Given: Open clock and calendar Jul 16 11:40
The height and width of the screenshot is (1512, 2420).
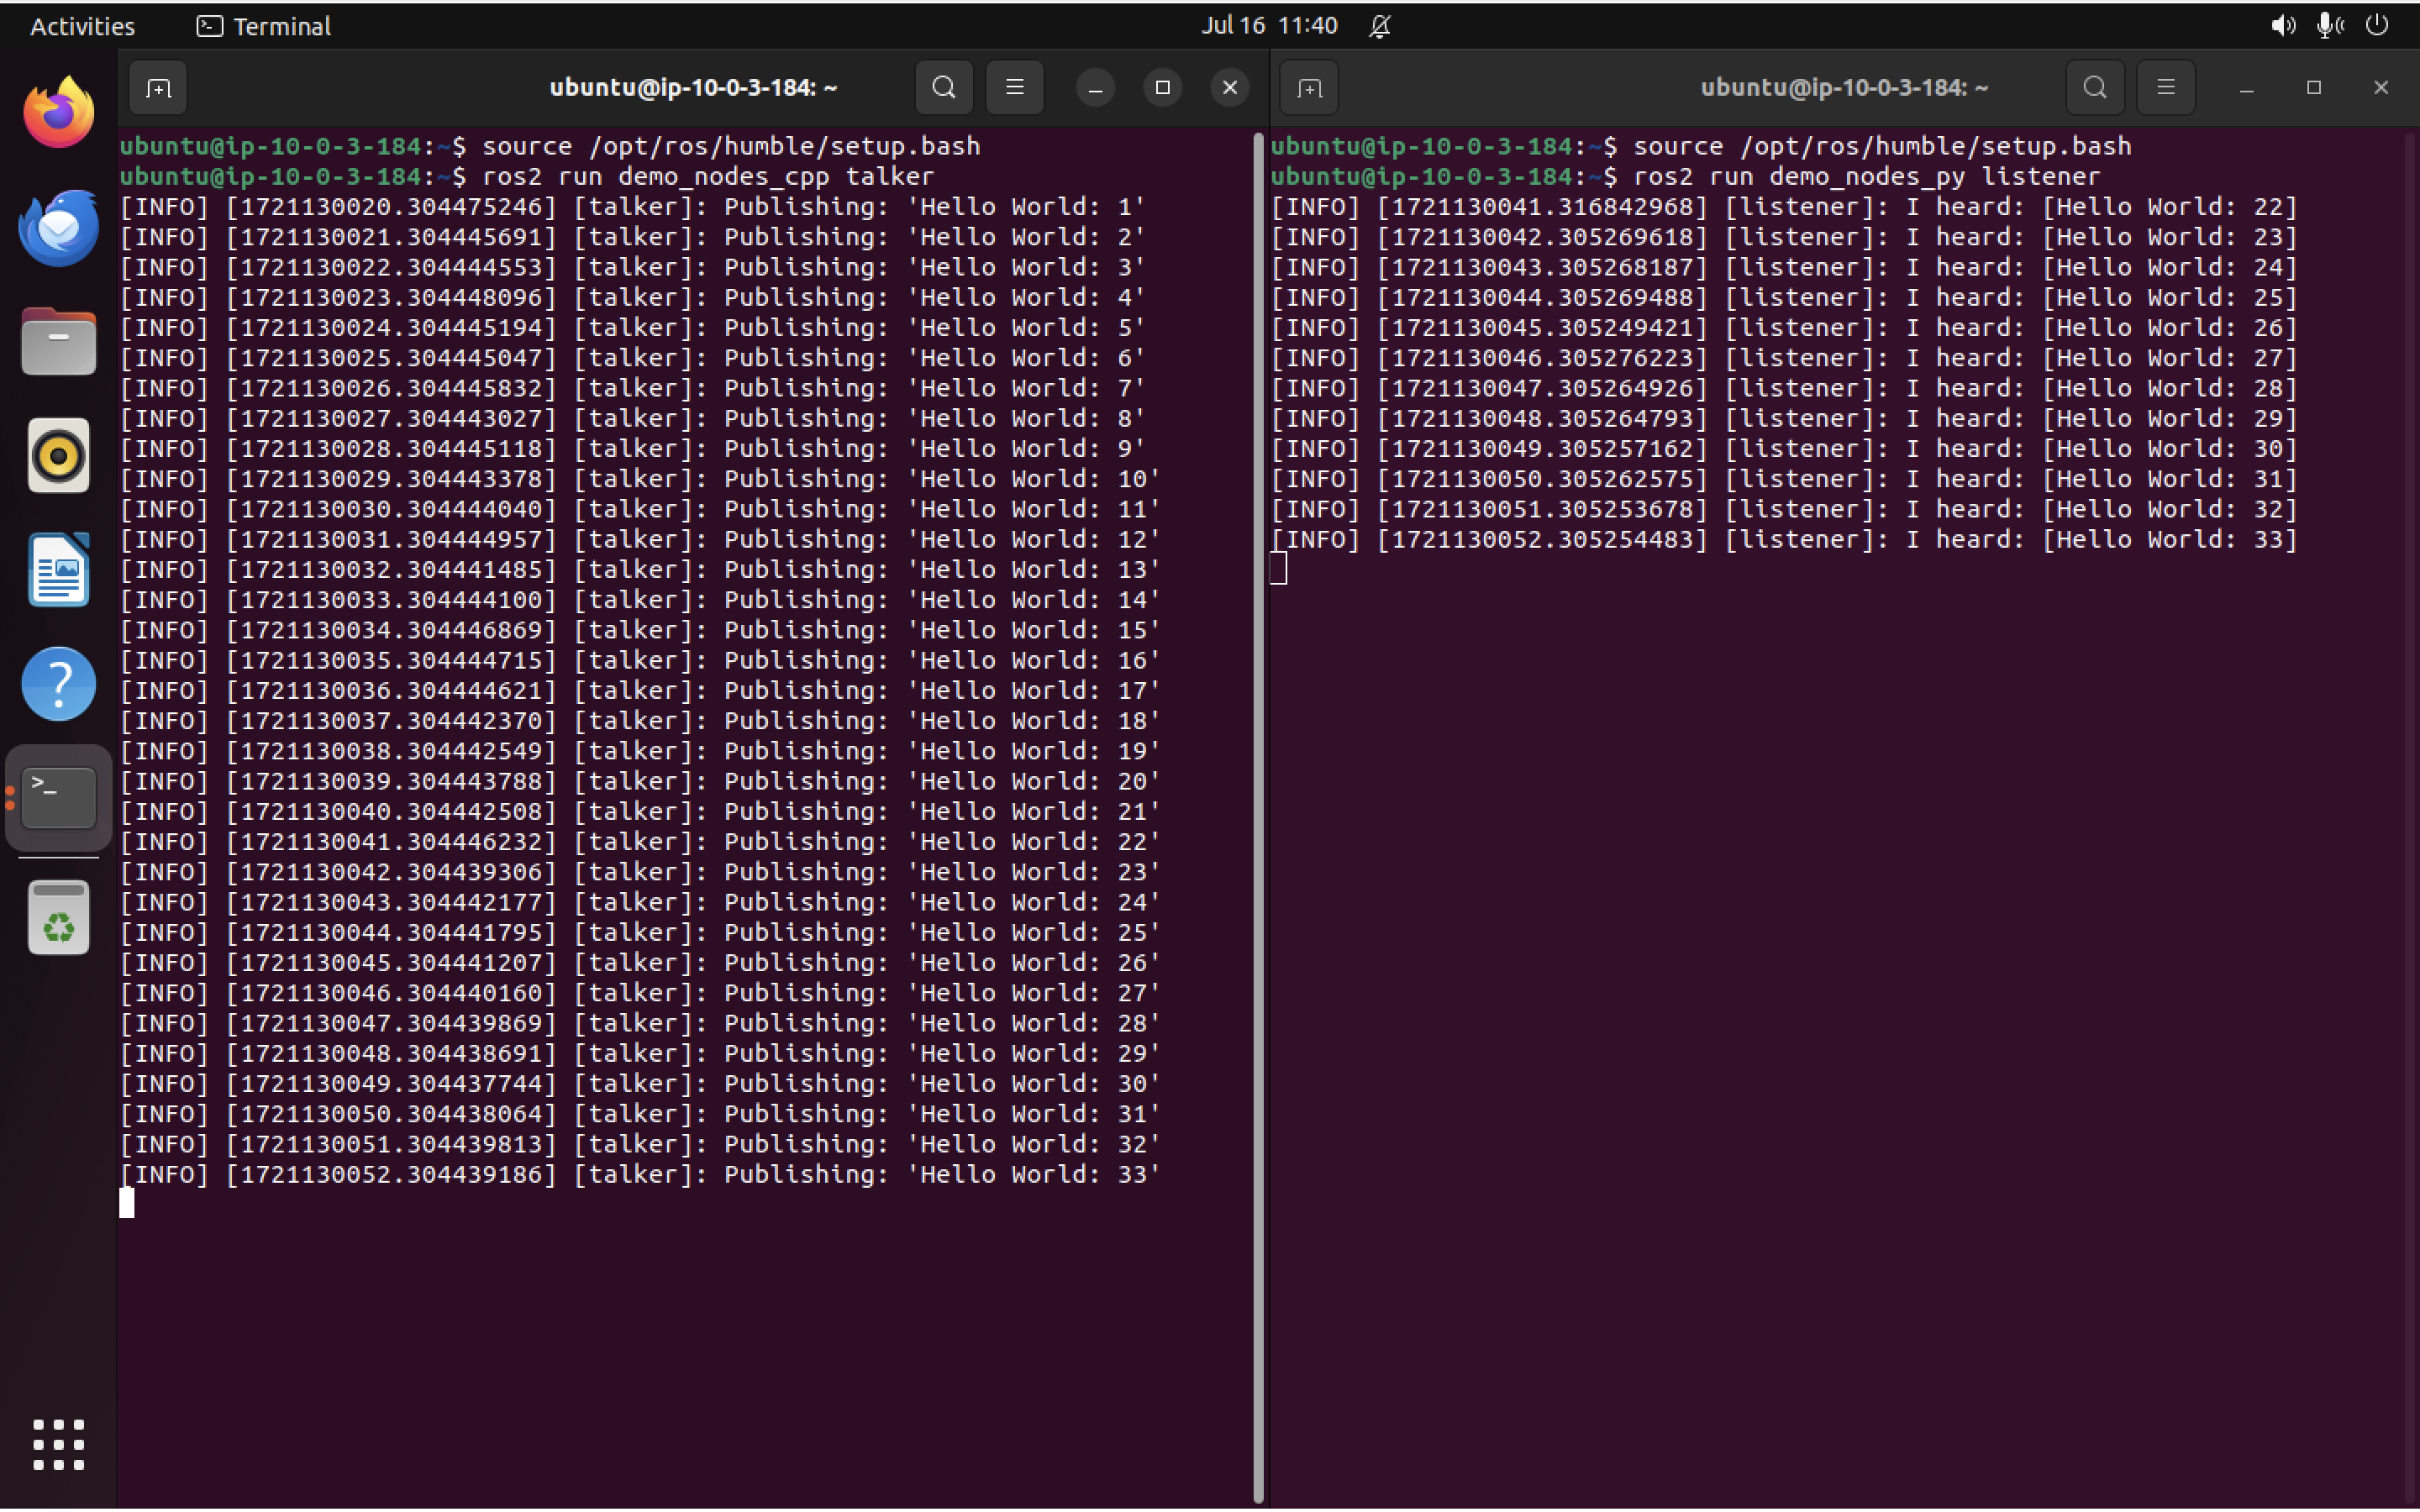Looking at the screenshot, I should [1268, 26].
